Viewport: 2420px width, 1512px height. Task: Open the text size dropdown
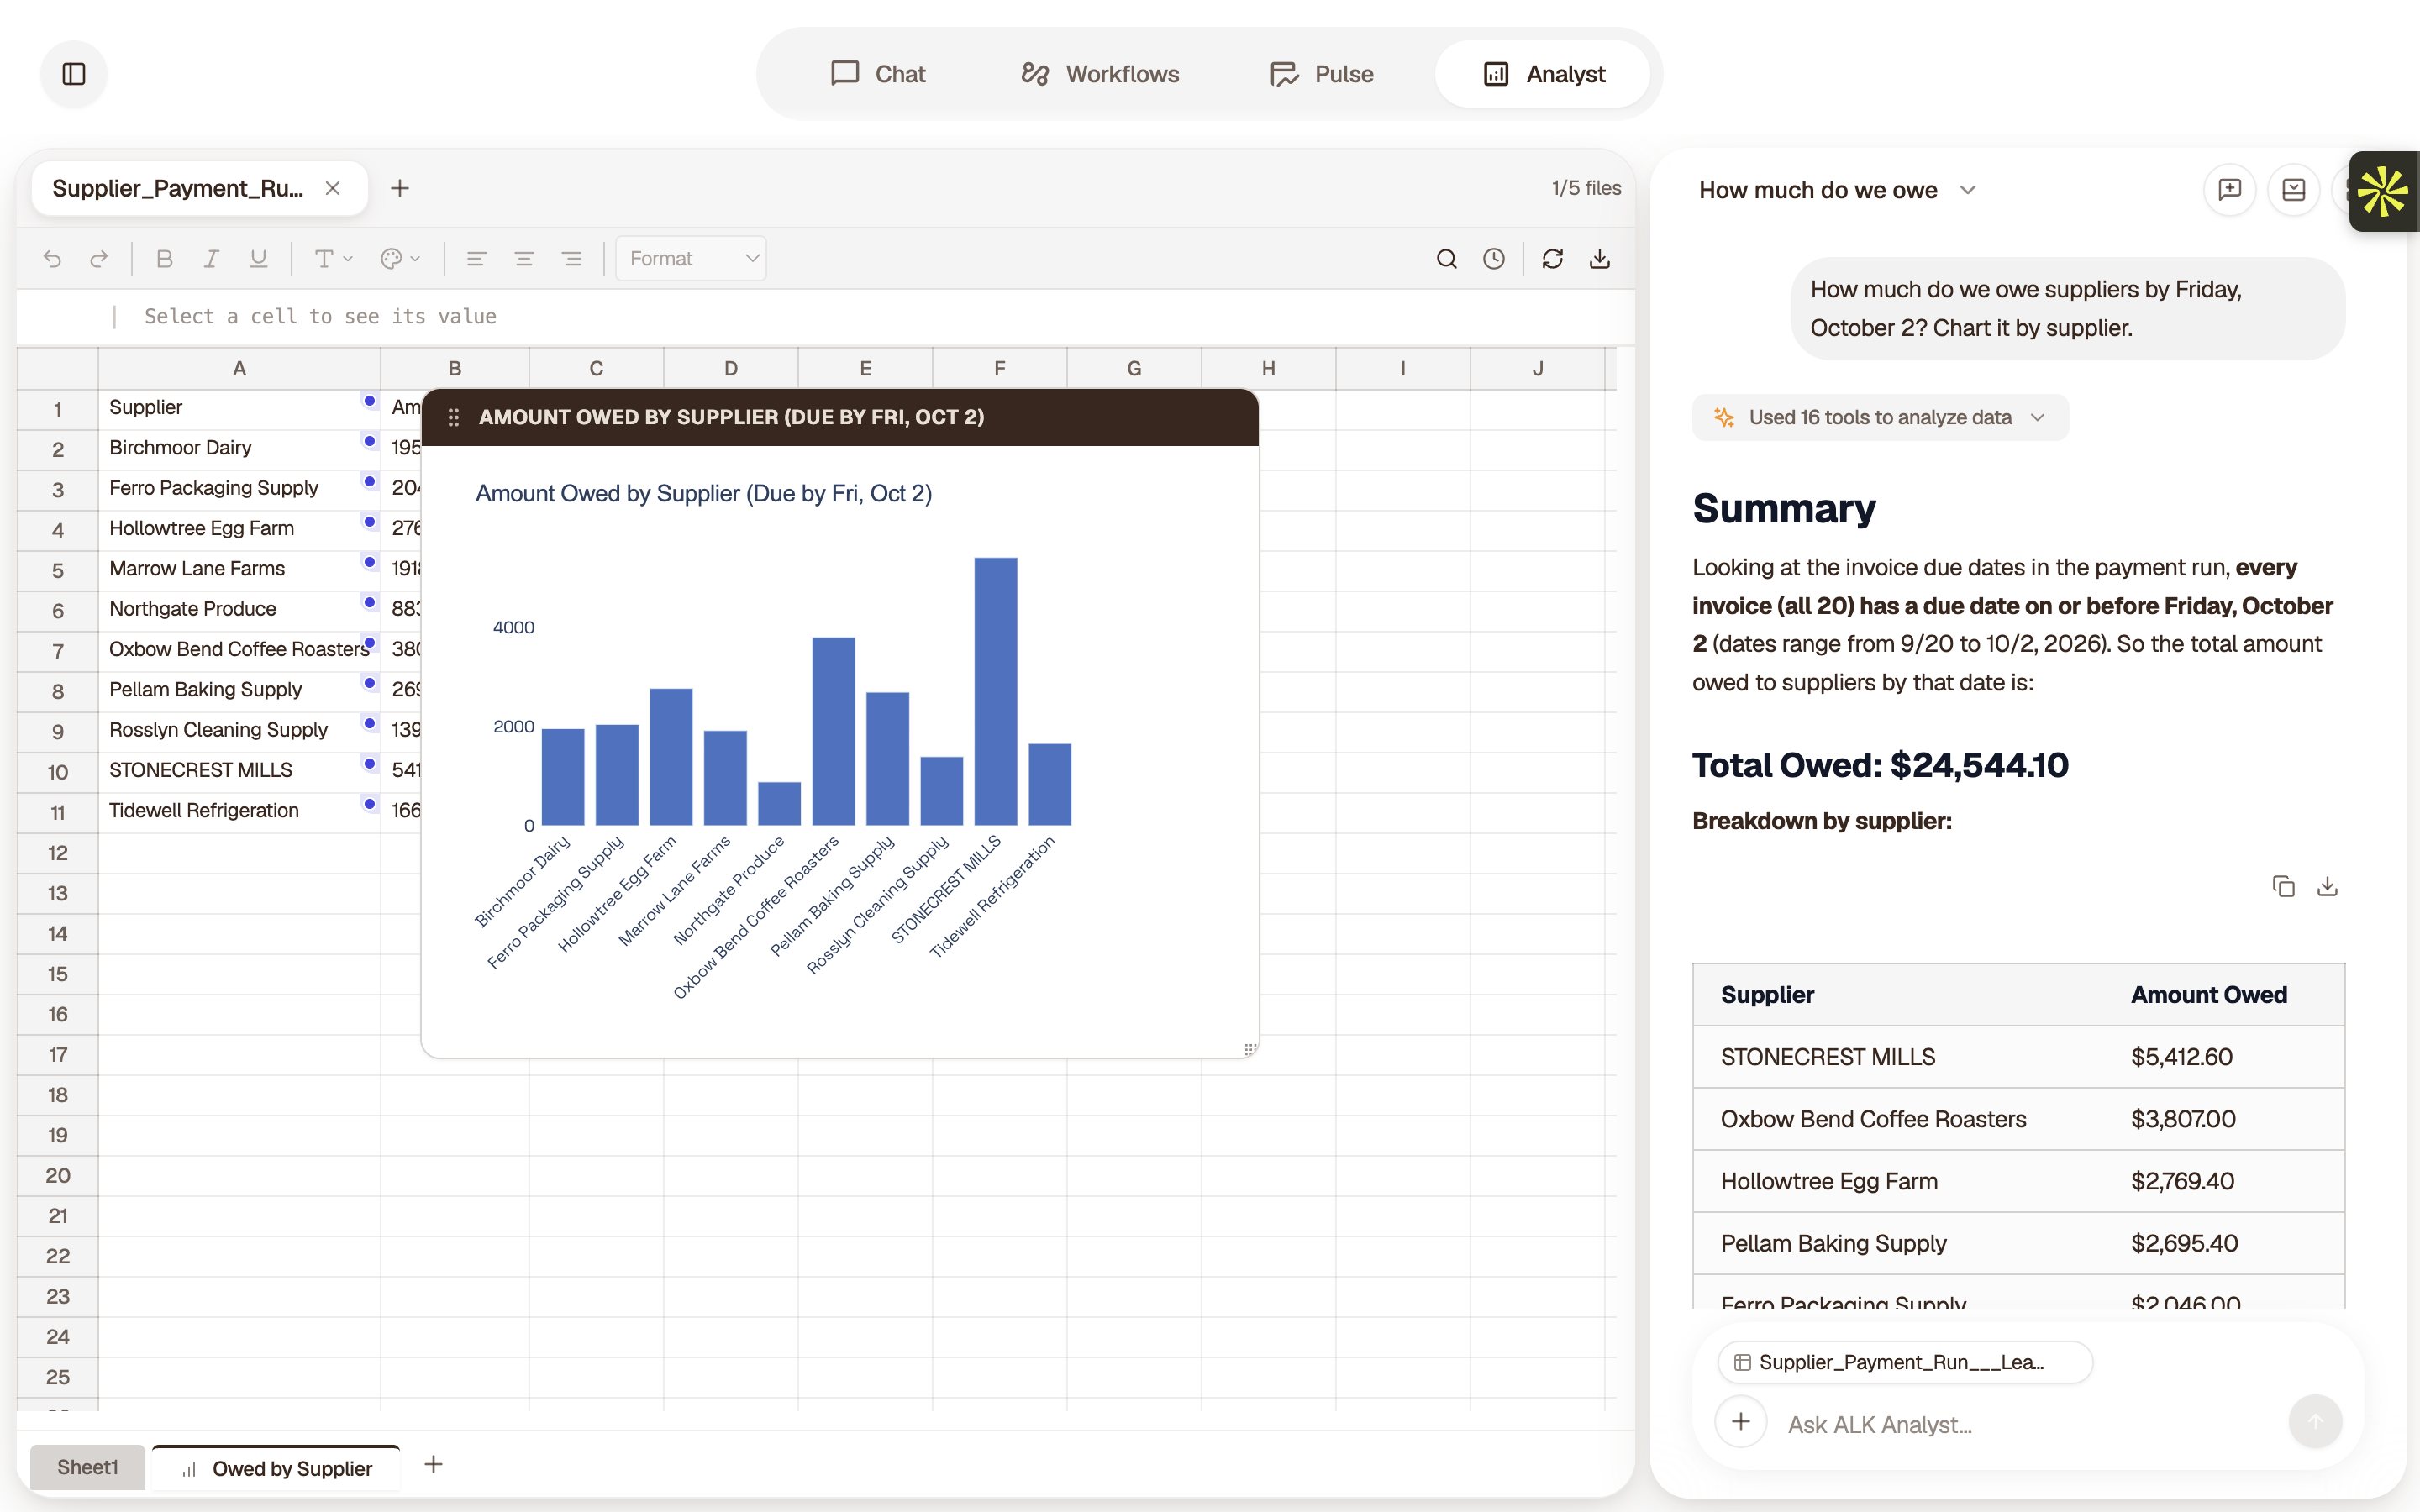pos(333,259)
